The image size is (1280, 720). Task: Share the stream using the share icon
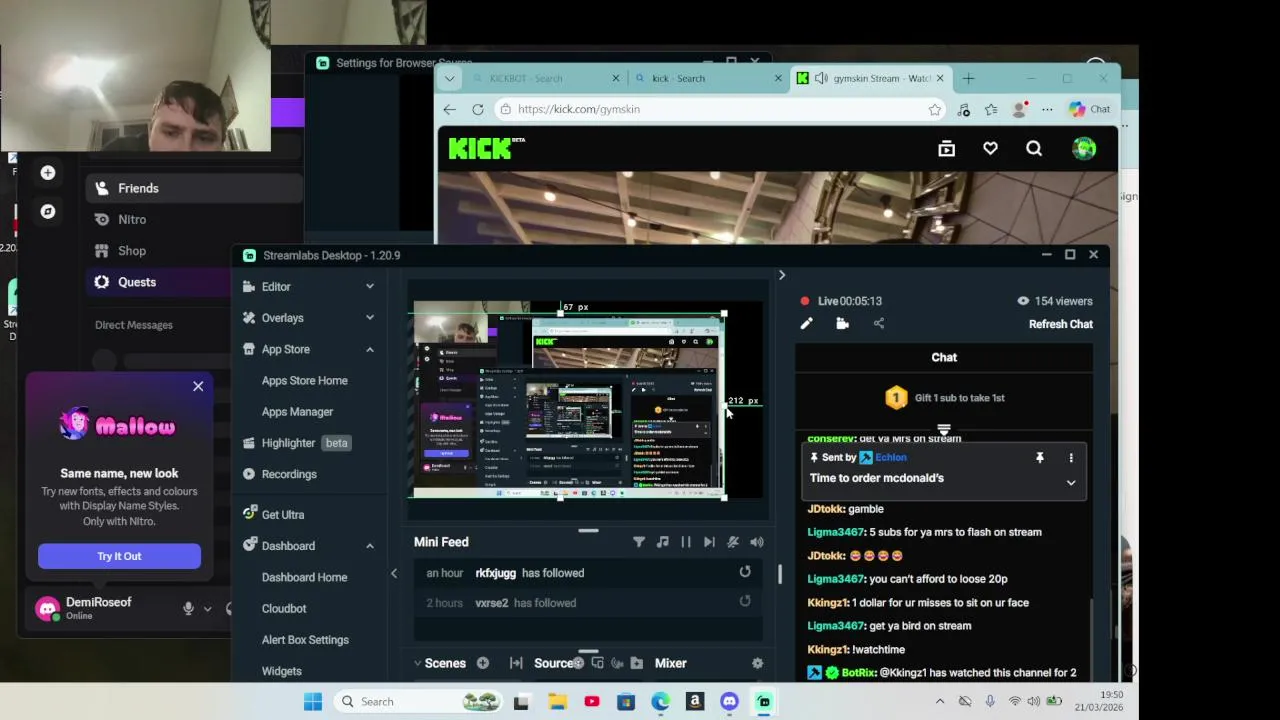(x=879, y=324)
